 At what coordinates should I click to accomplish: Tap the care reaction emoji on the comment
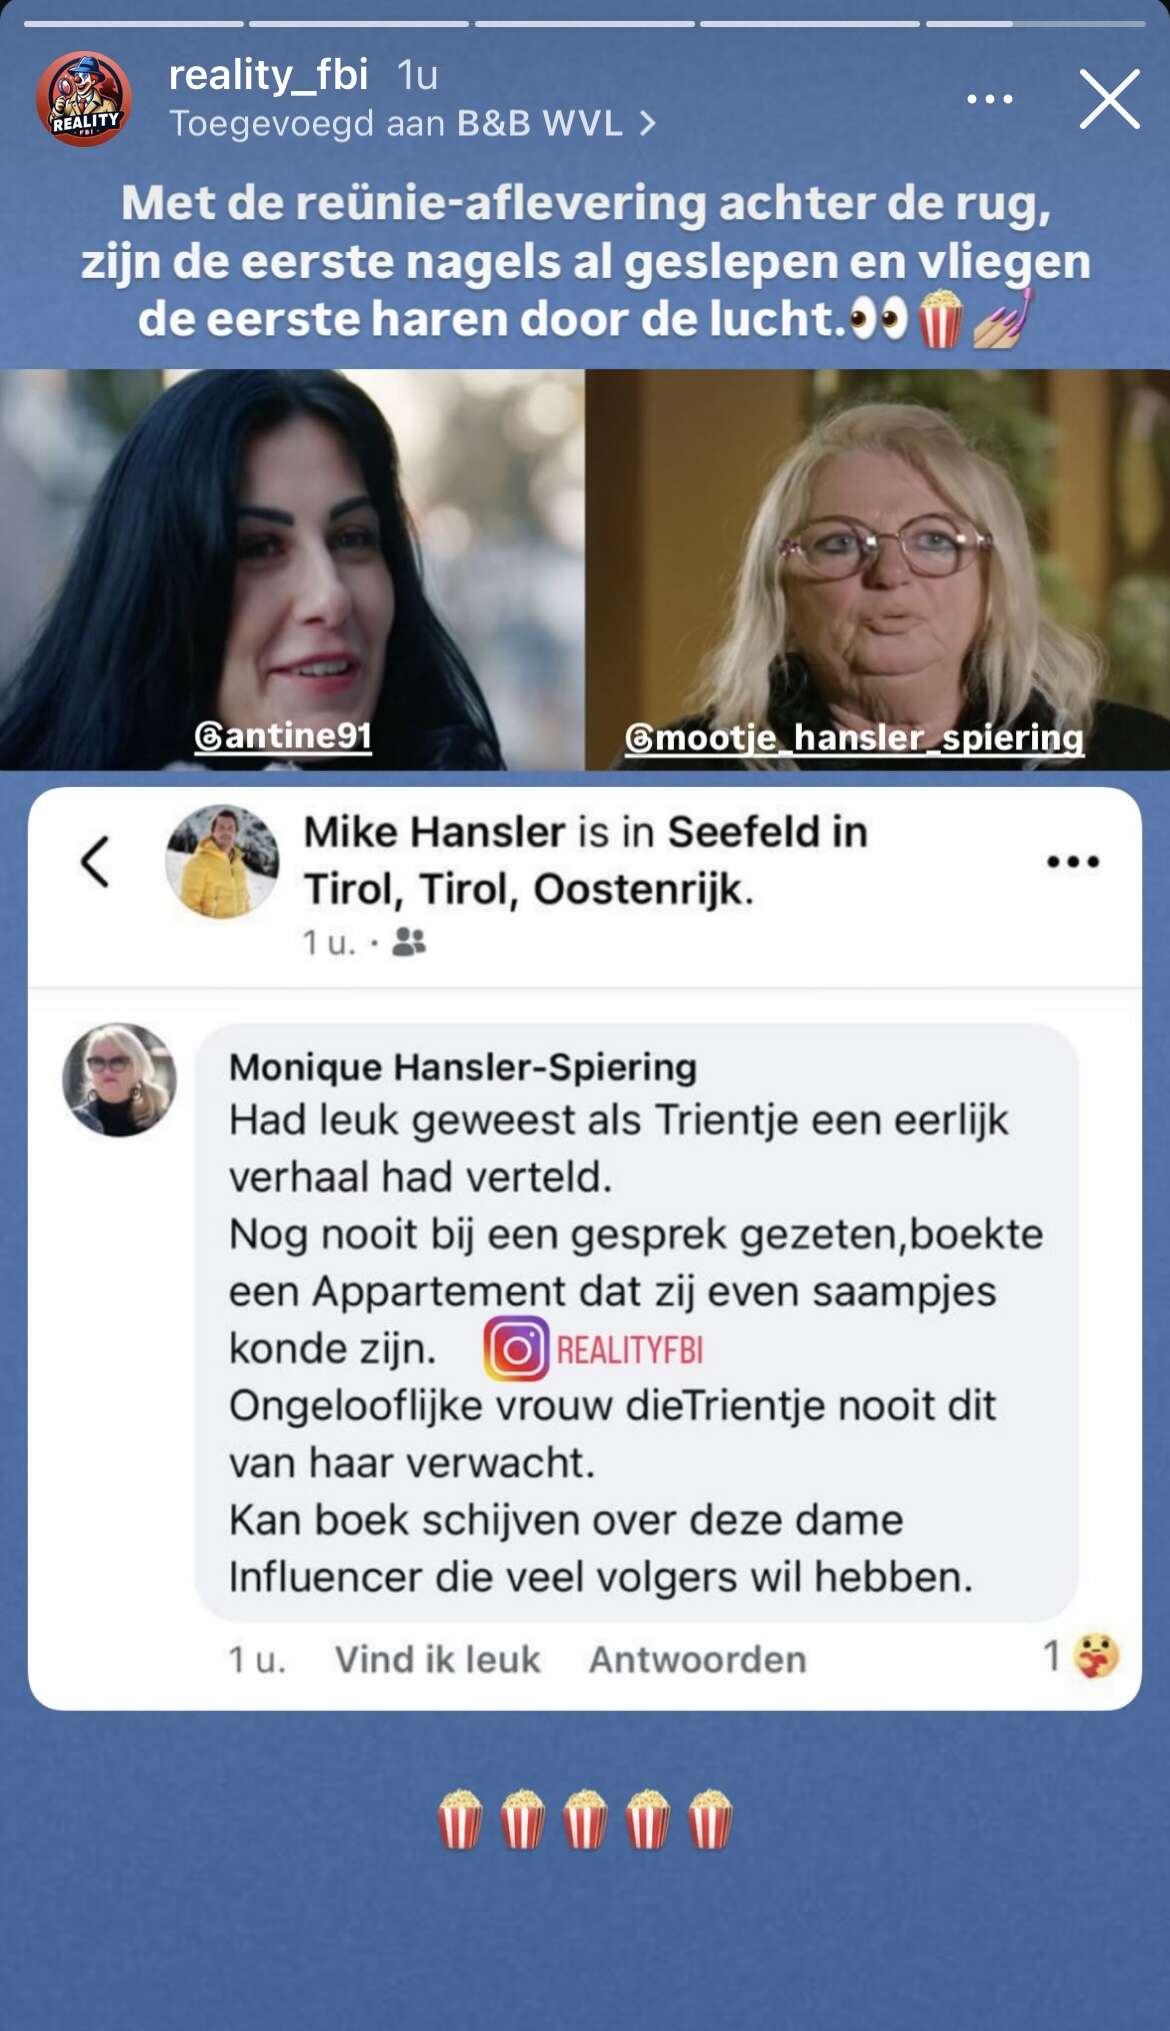[x=1096, y=1656]
